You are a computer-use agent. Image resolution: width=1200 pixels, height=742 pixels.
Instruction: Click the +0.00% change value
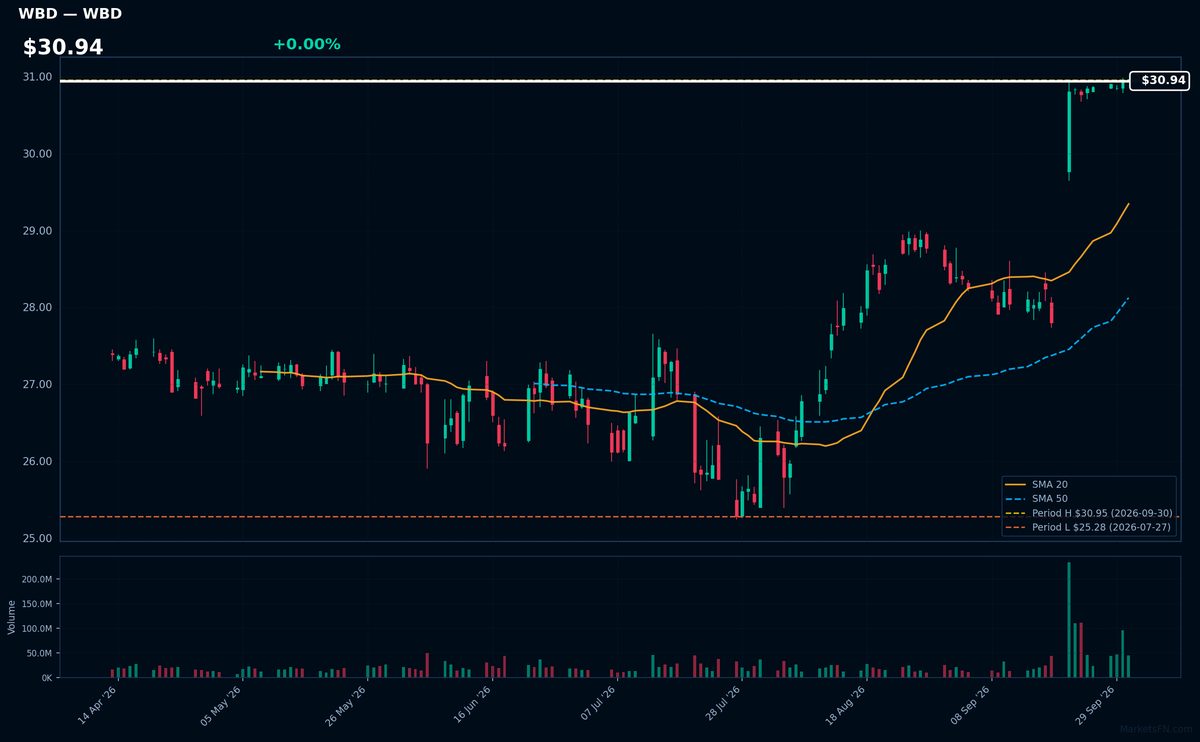point(306,44)
